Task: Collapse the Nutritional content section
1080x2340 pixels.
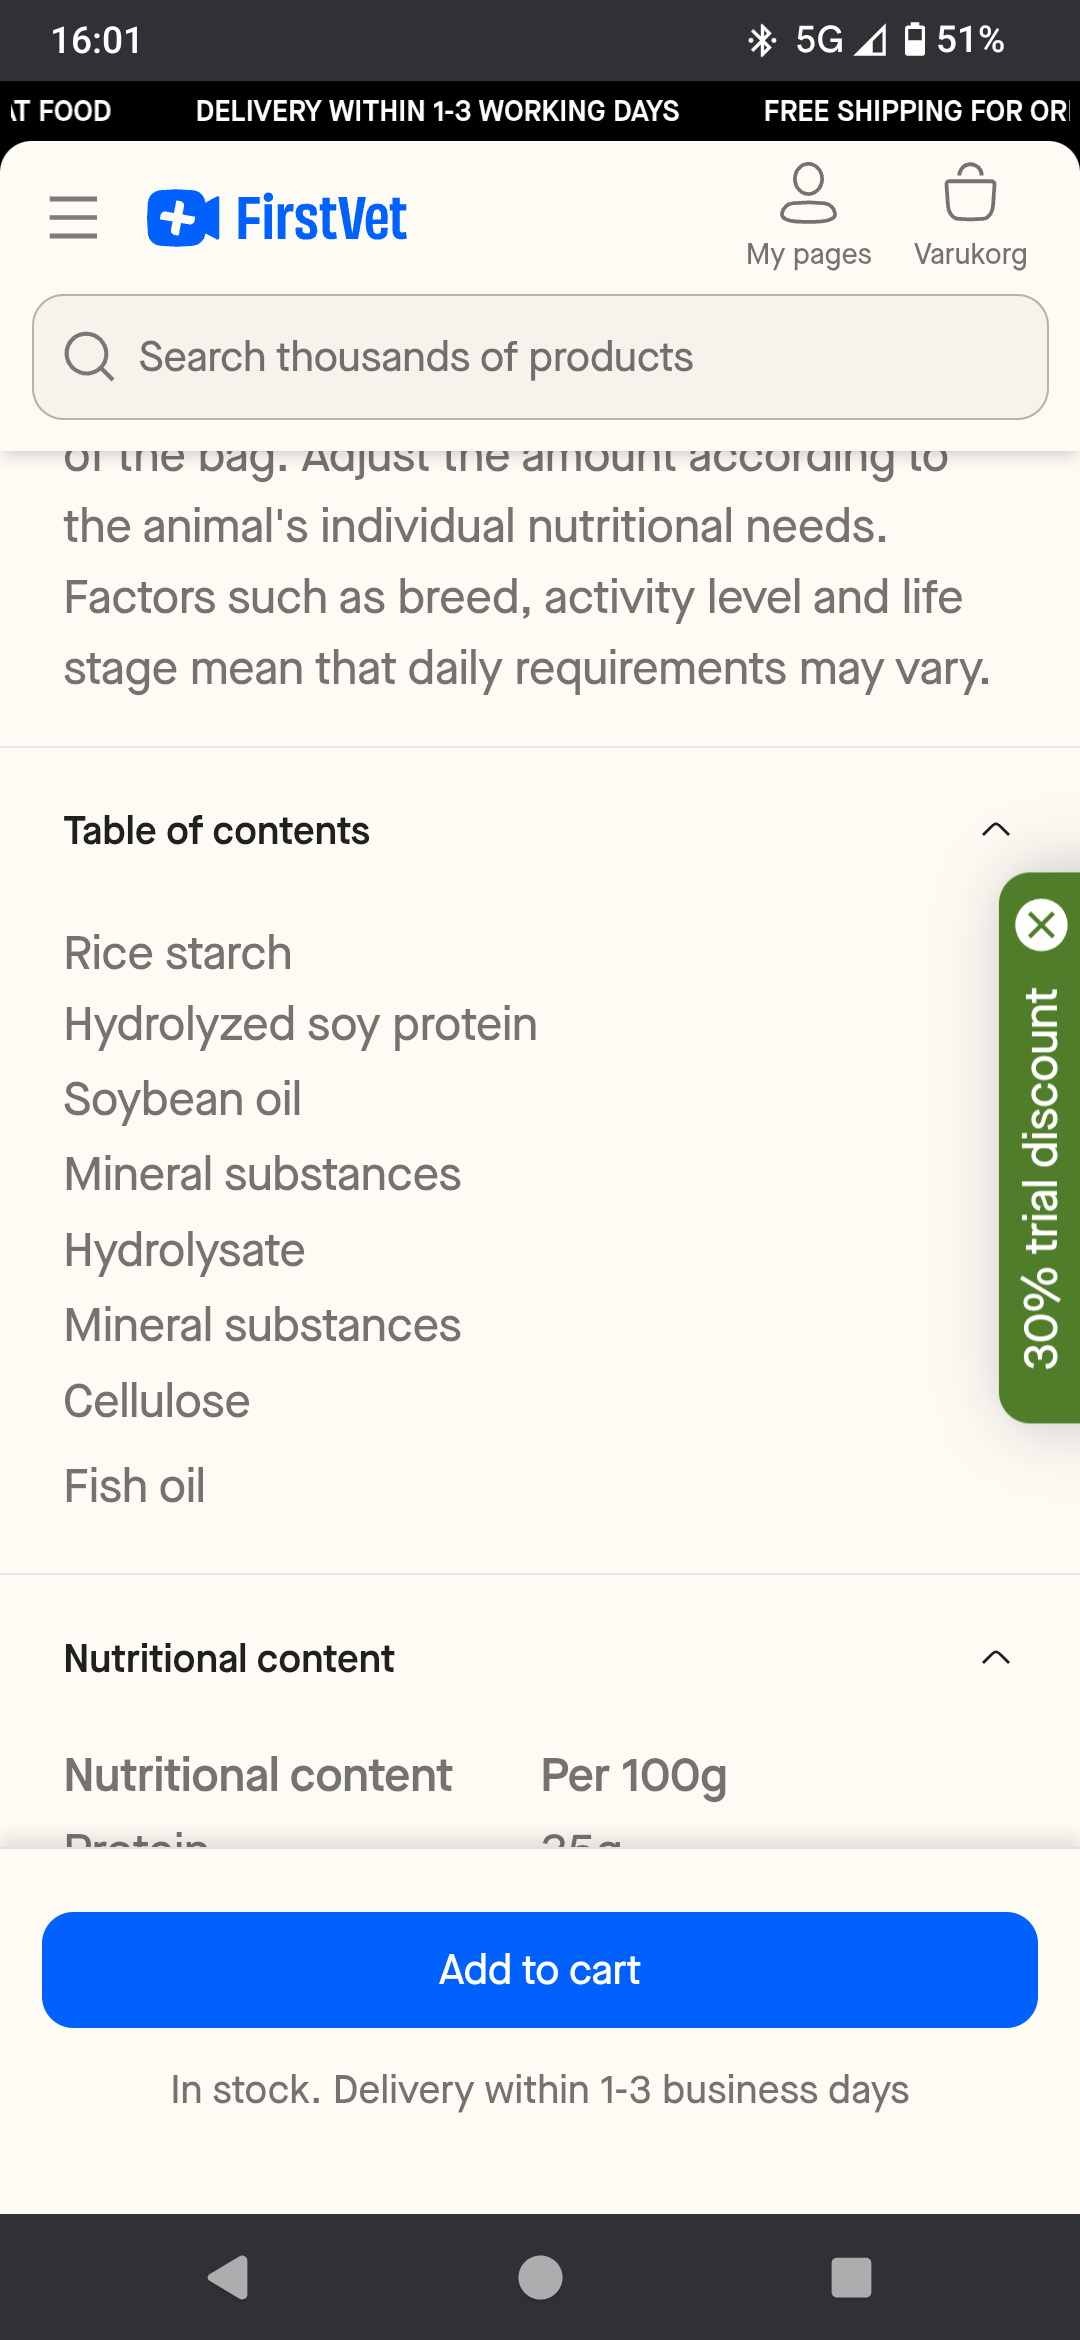Action: (x=995, y=1658)
